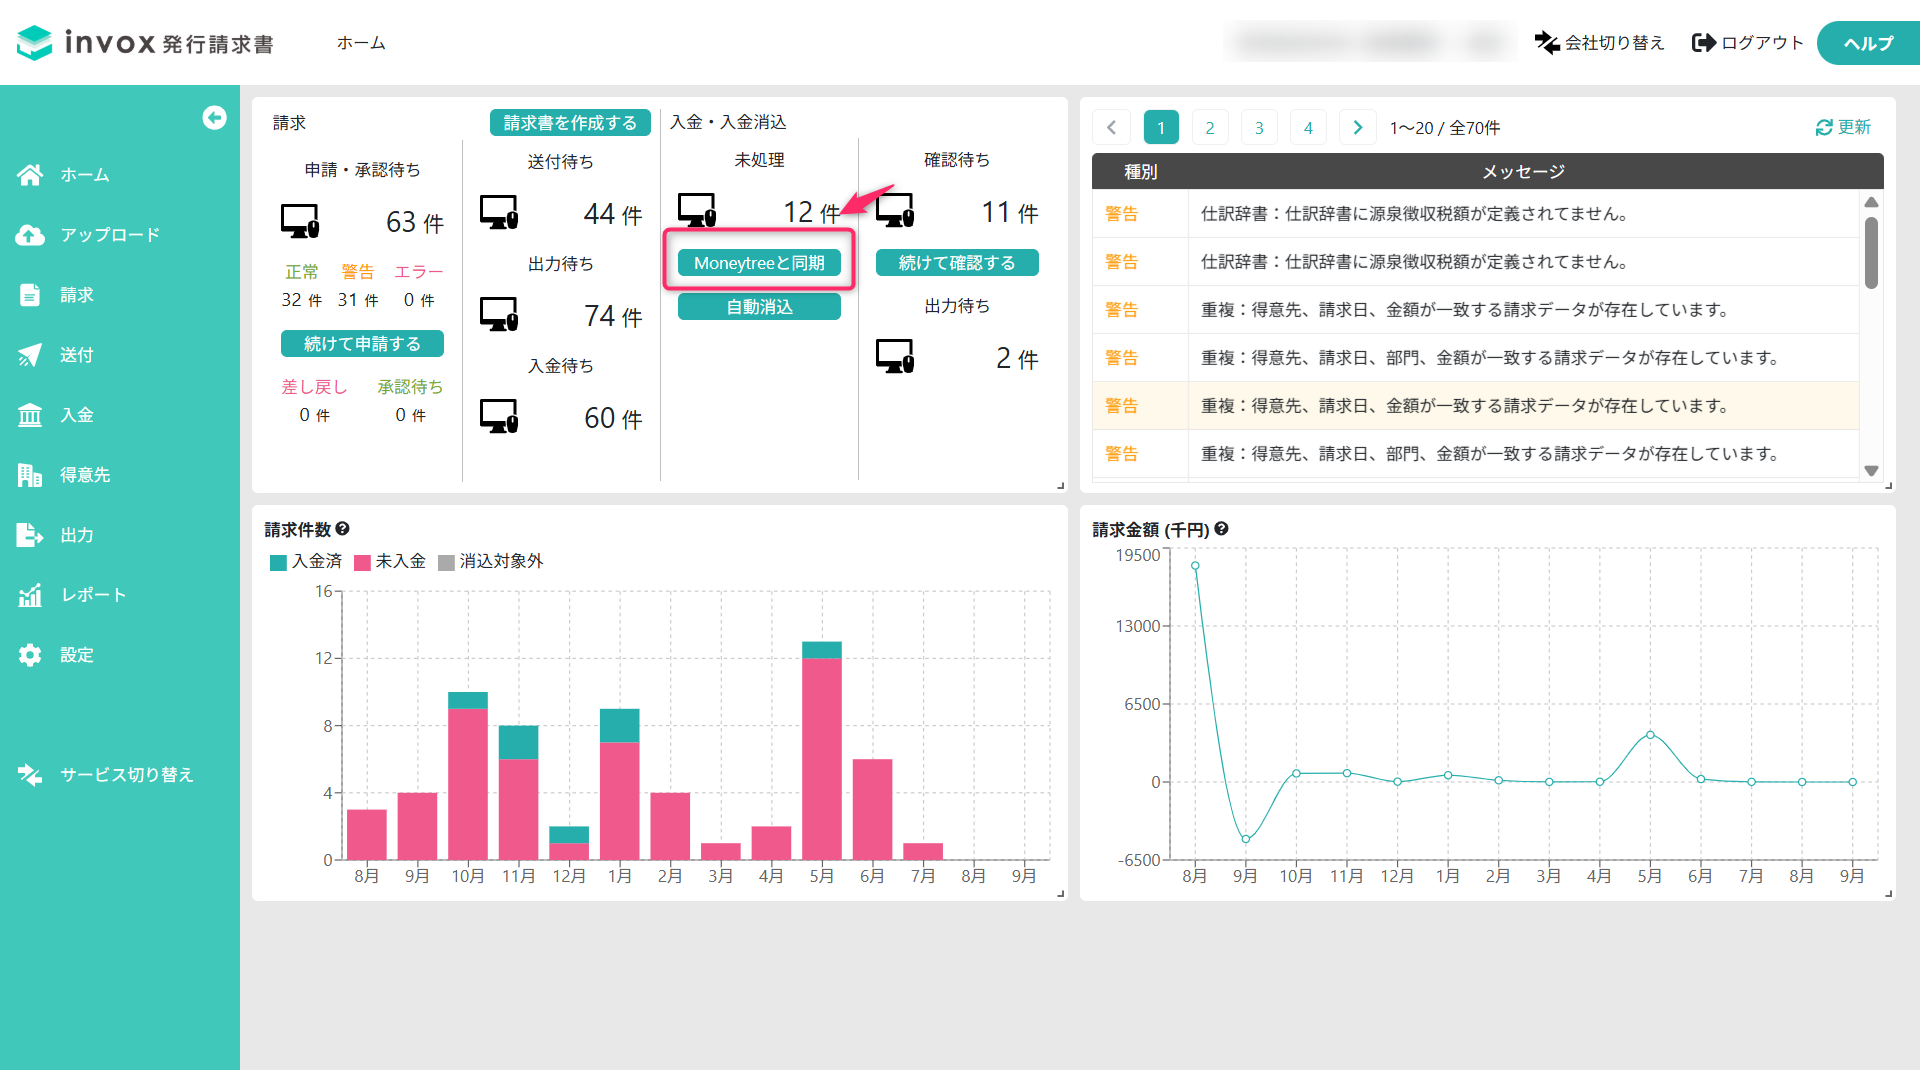The image size is (1920, 1070).
Task: Toggle the 未入金 legend series
Action: [x=390, y=562]
